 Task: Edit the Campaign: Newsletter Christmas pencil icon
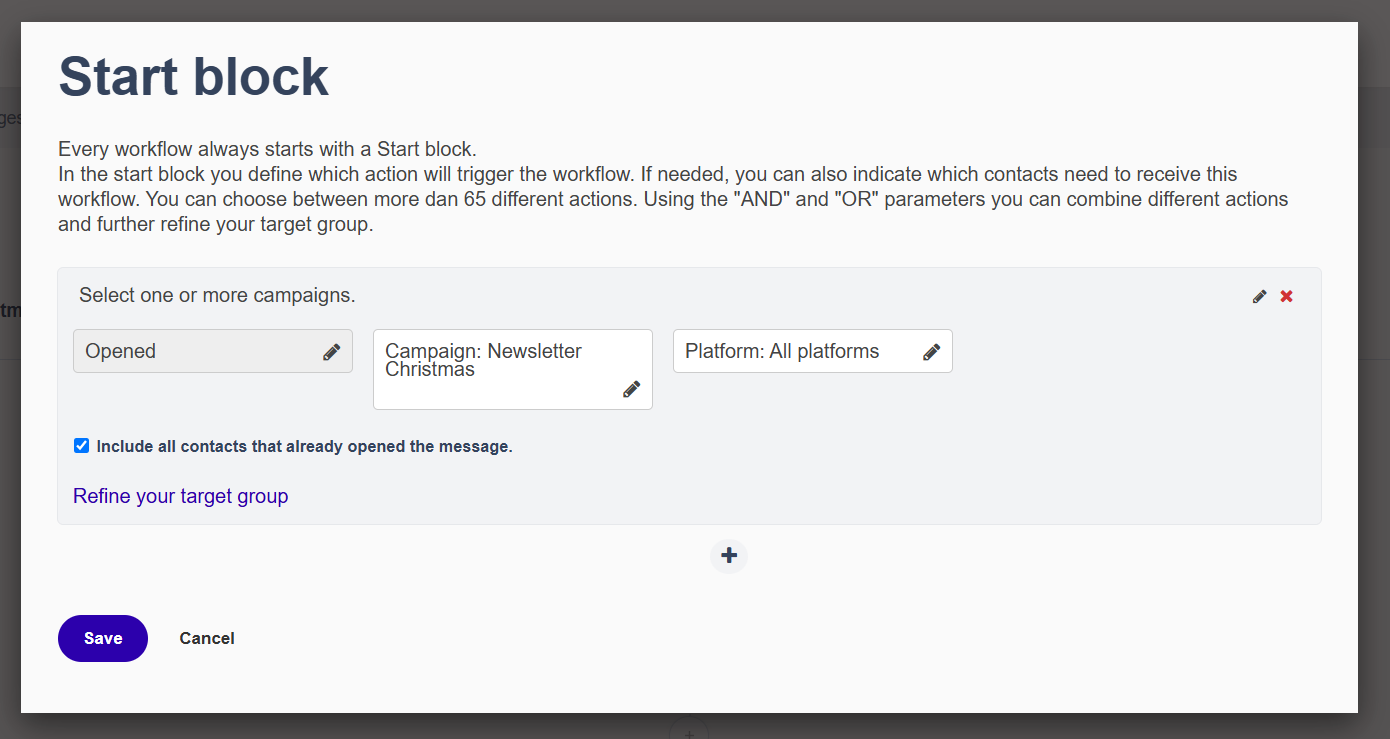coord(632,389)
